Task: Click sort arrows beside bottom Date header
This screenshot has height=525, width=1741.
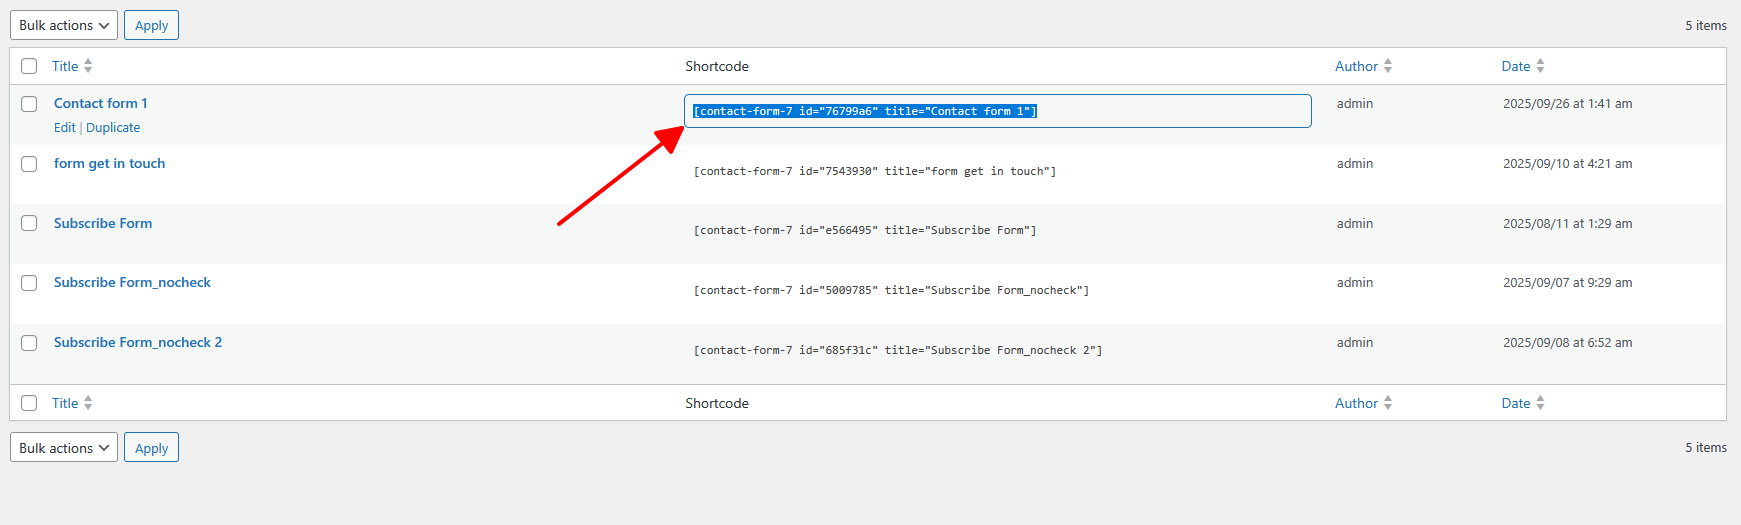Action: (1540, 403)
